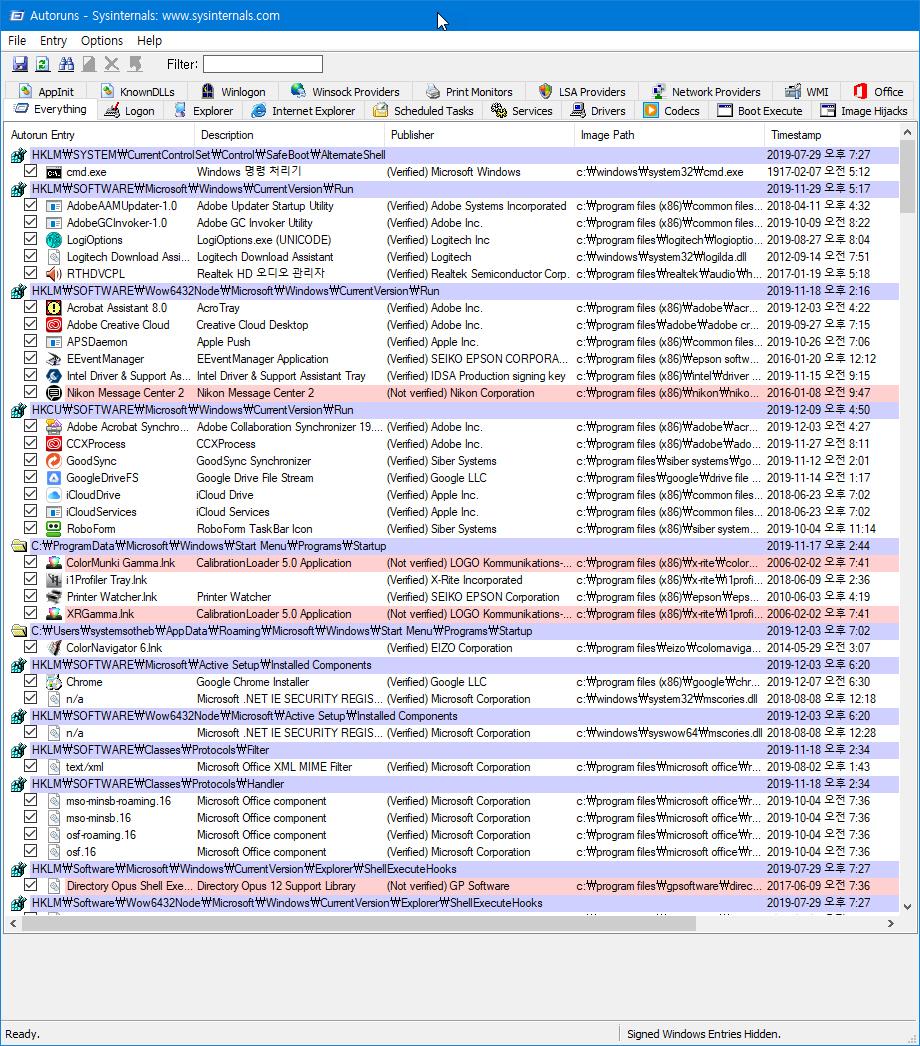Switch to the Services tab
Screen dimensions: 920x1046
522,111
